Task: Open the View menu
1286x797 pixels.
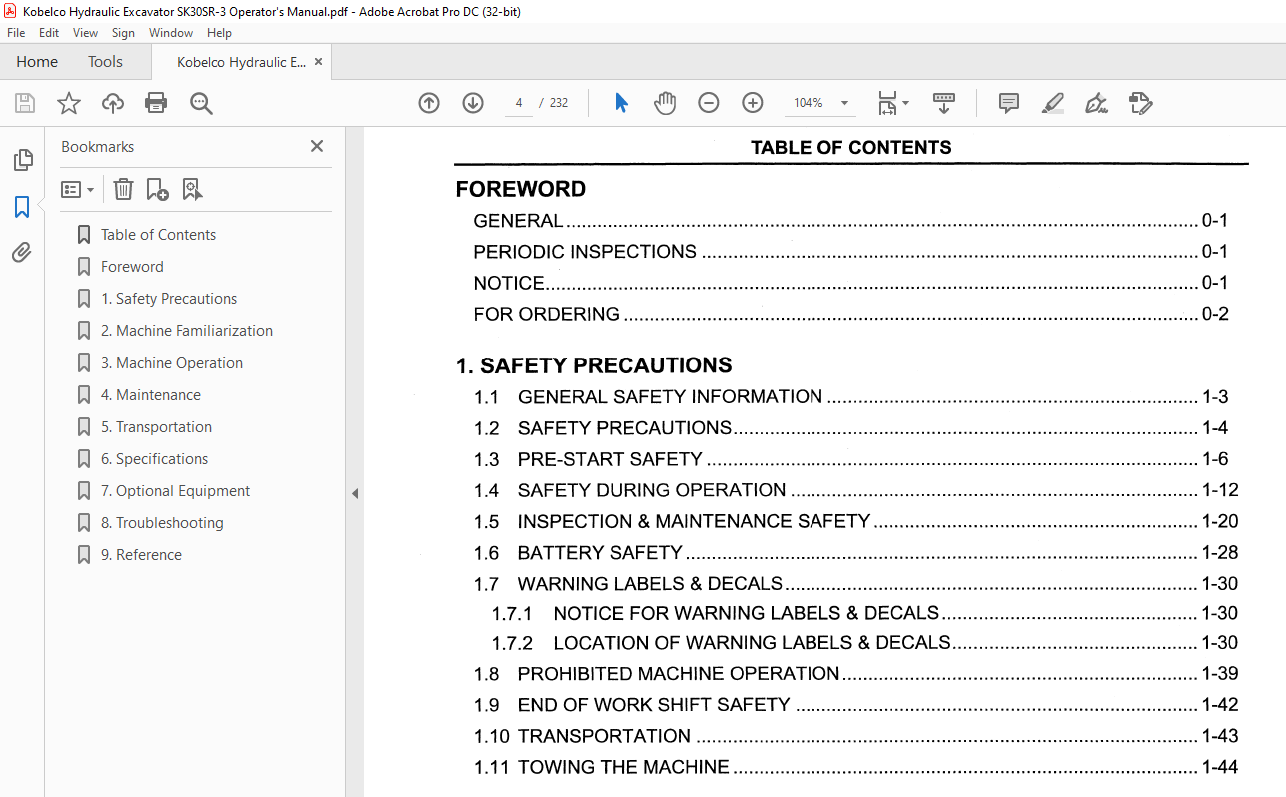Action: (85, 33)
